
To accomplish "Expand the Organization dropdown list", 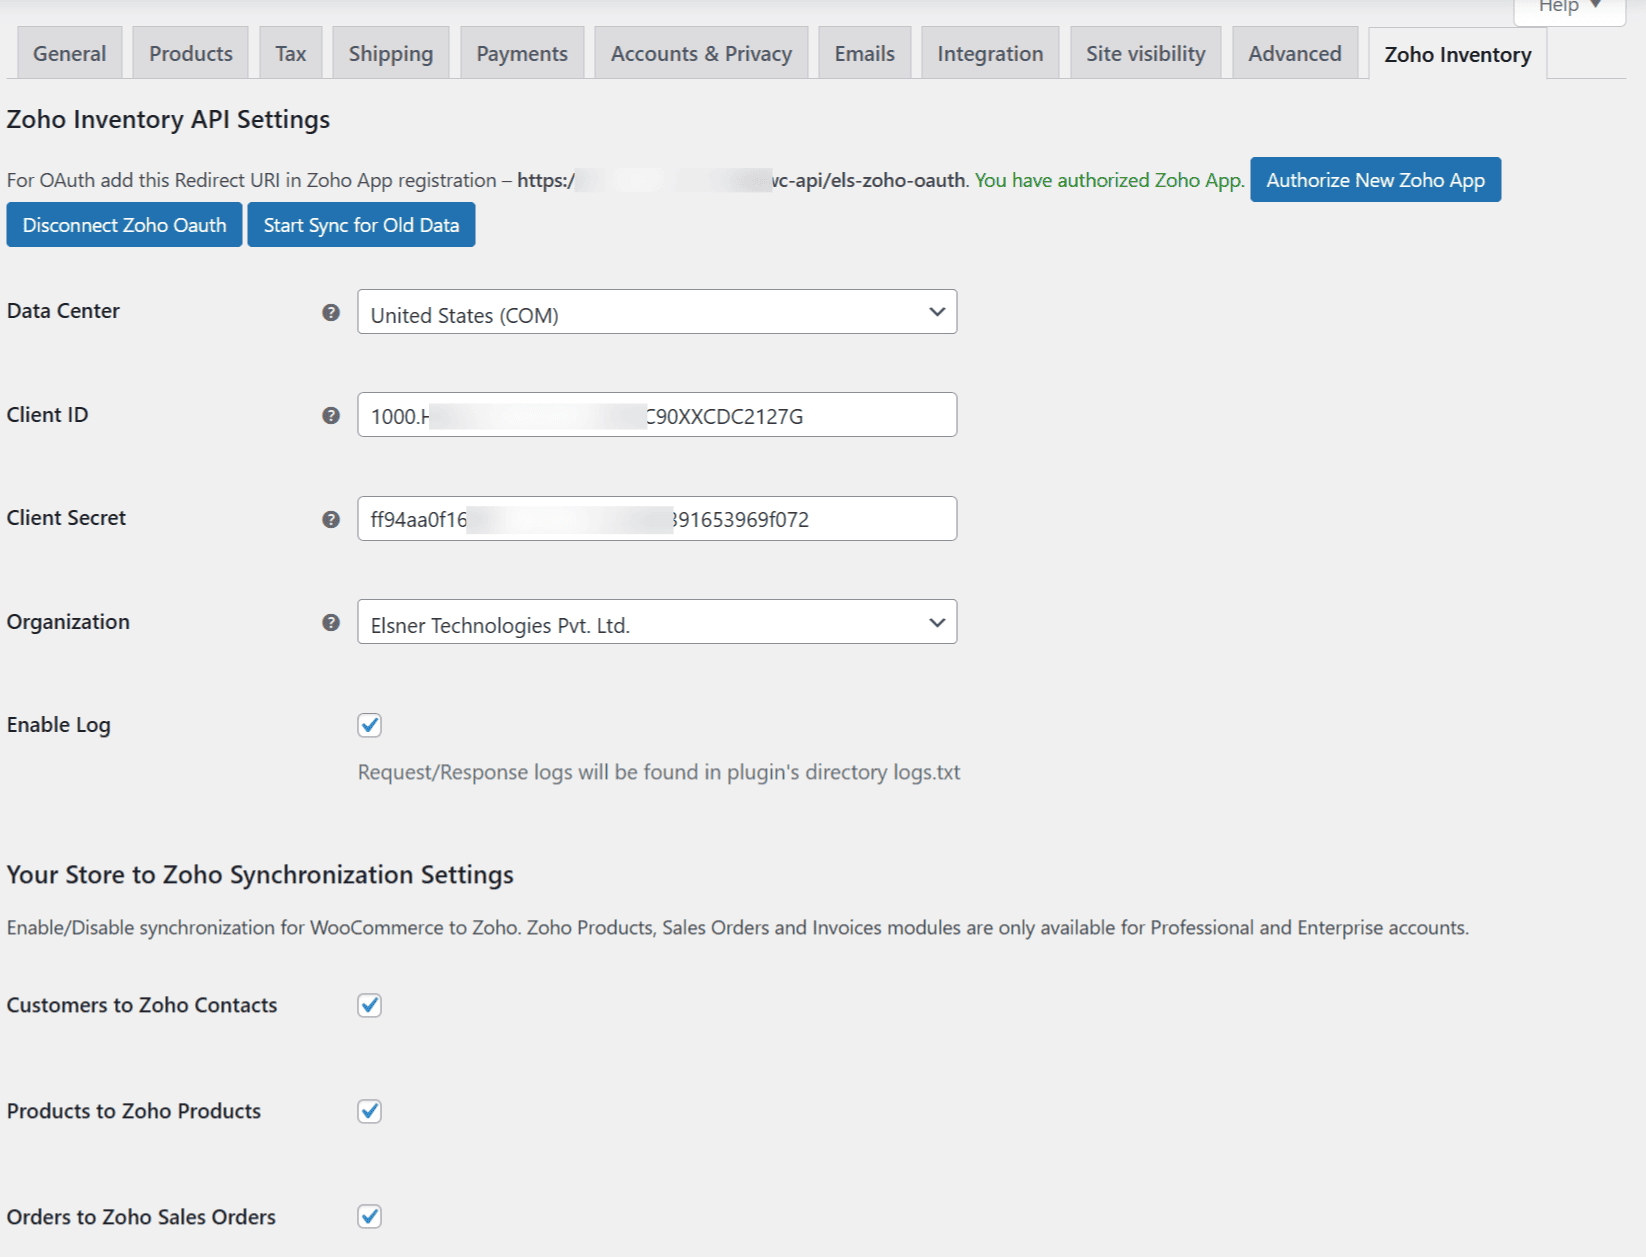I will (x=656, y=623).
